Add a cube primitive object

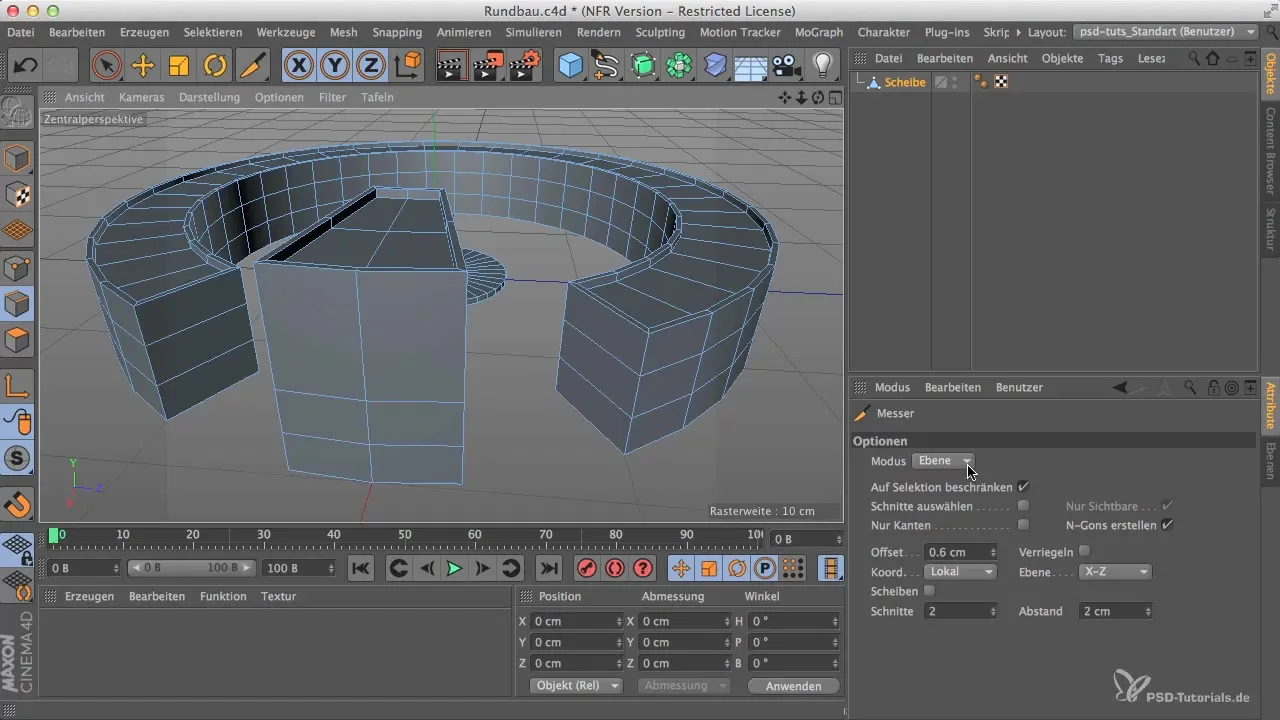(x=570, y=66)
